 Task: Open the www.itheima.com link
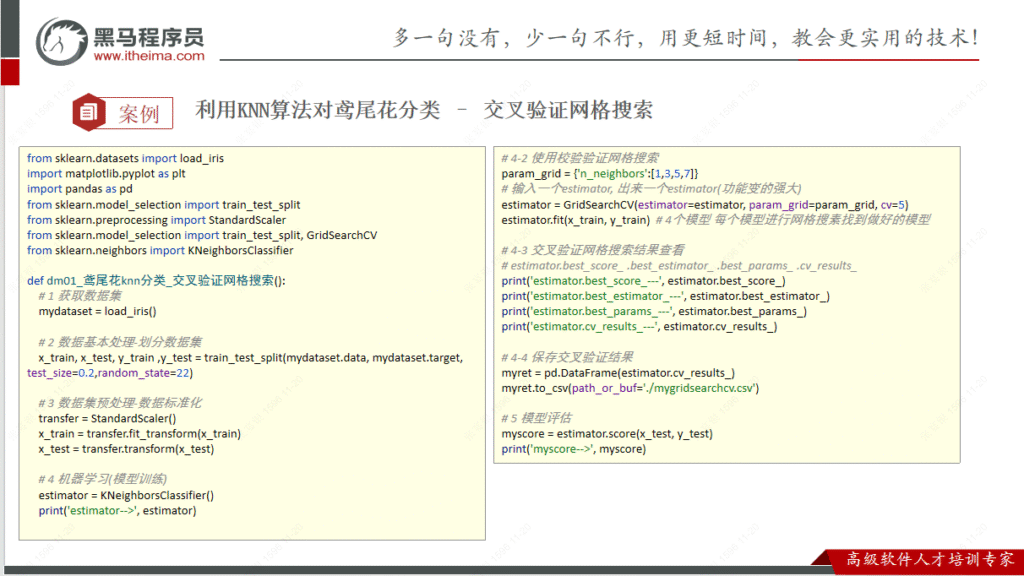149,56
